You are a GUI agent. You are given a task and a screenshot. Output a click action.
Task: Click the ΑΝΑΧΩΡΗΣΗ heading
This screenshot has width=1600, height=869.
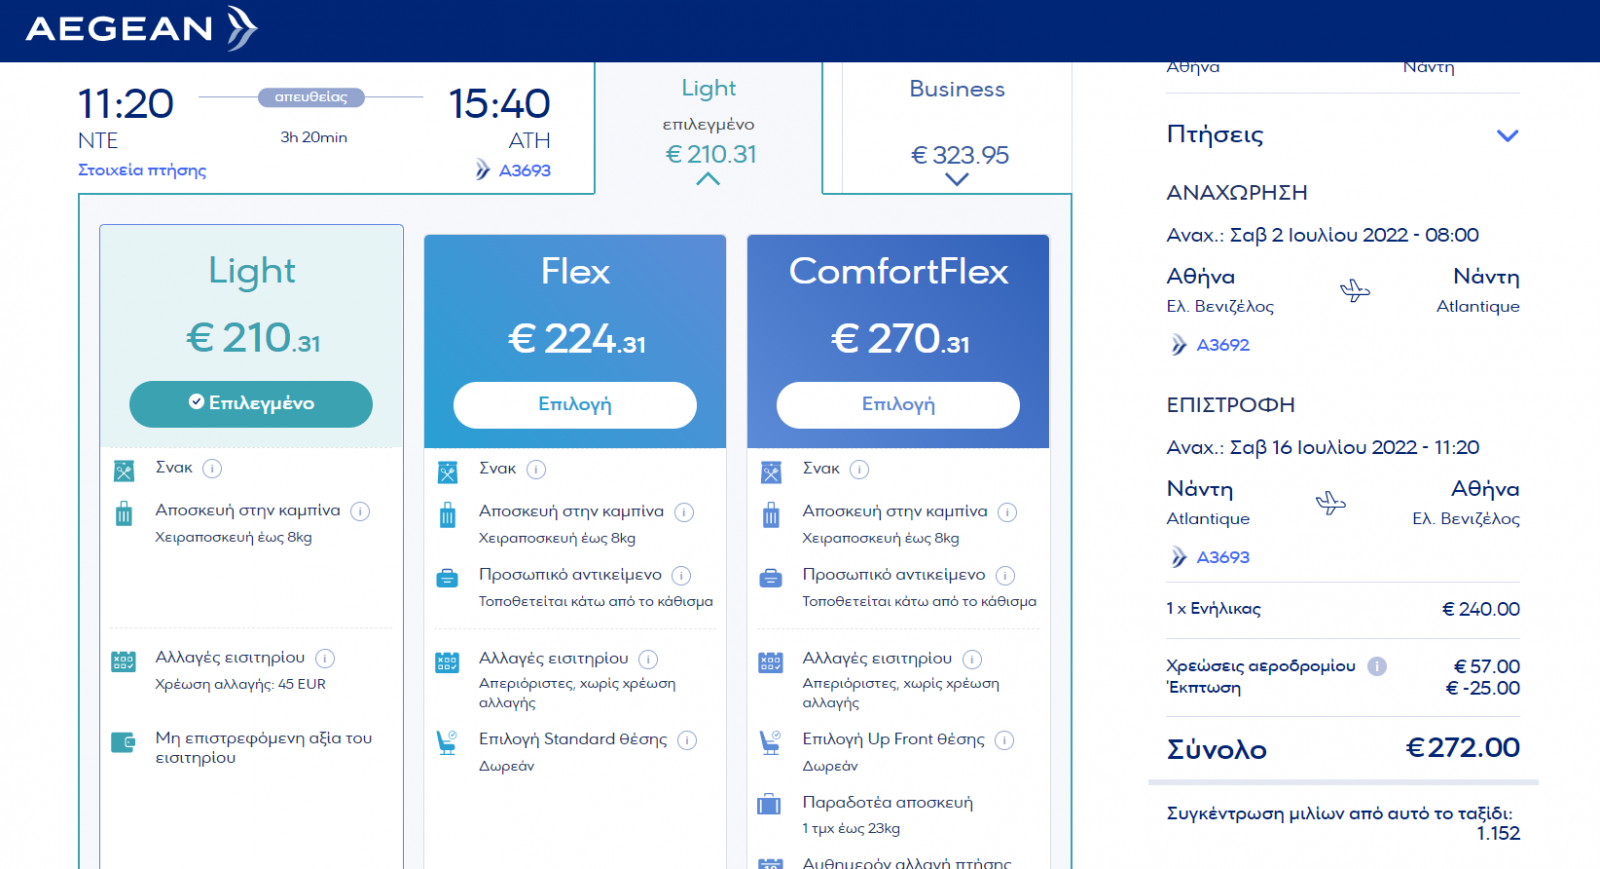coord(1237,192)
